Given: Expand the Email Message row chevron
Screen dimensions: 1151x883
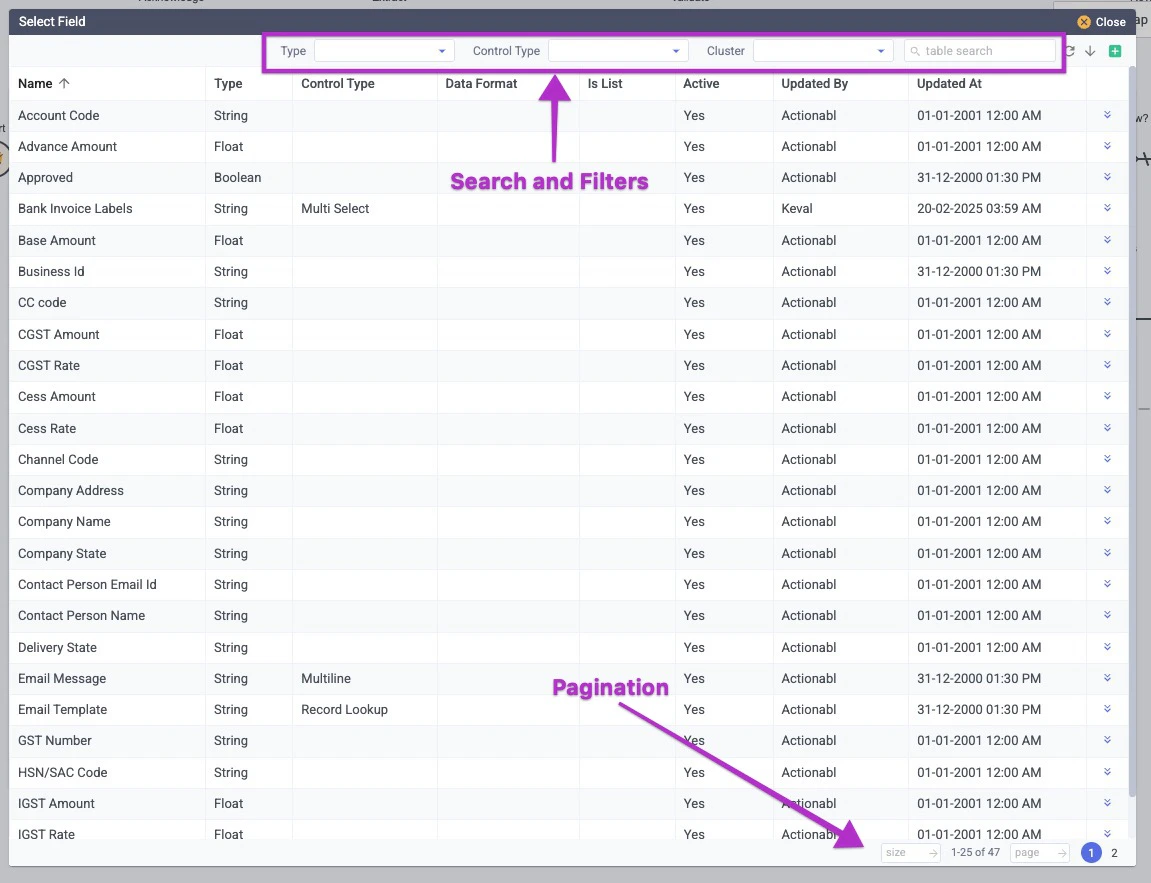Looking at the screenshot, I should (x=1107, y=677).
